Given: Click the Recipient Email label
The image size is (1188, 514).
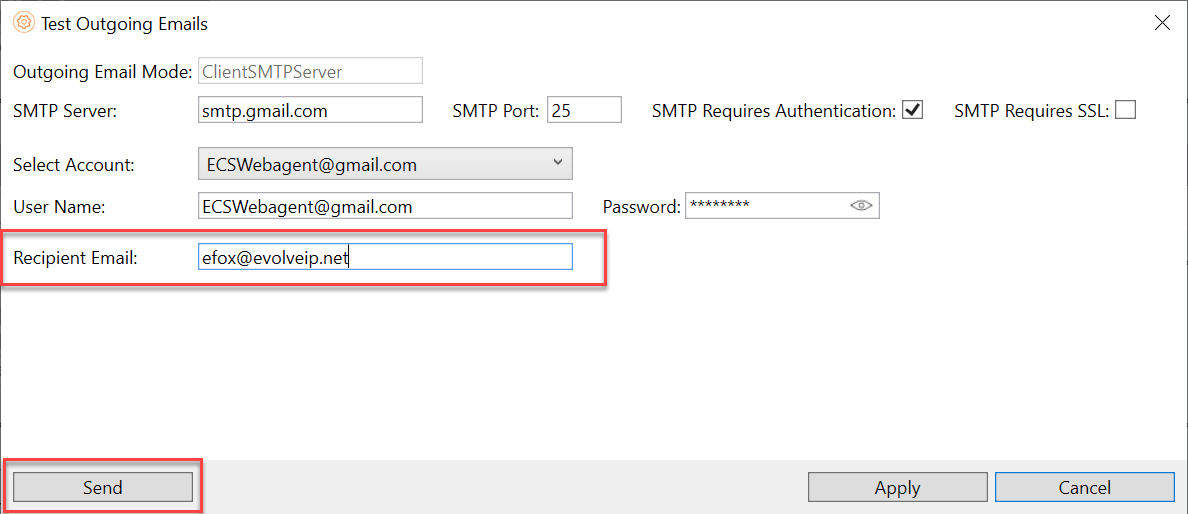Looking at the screenshot, I should point(75,258).
